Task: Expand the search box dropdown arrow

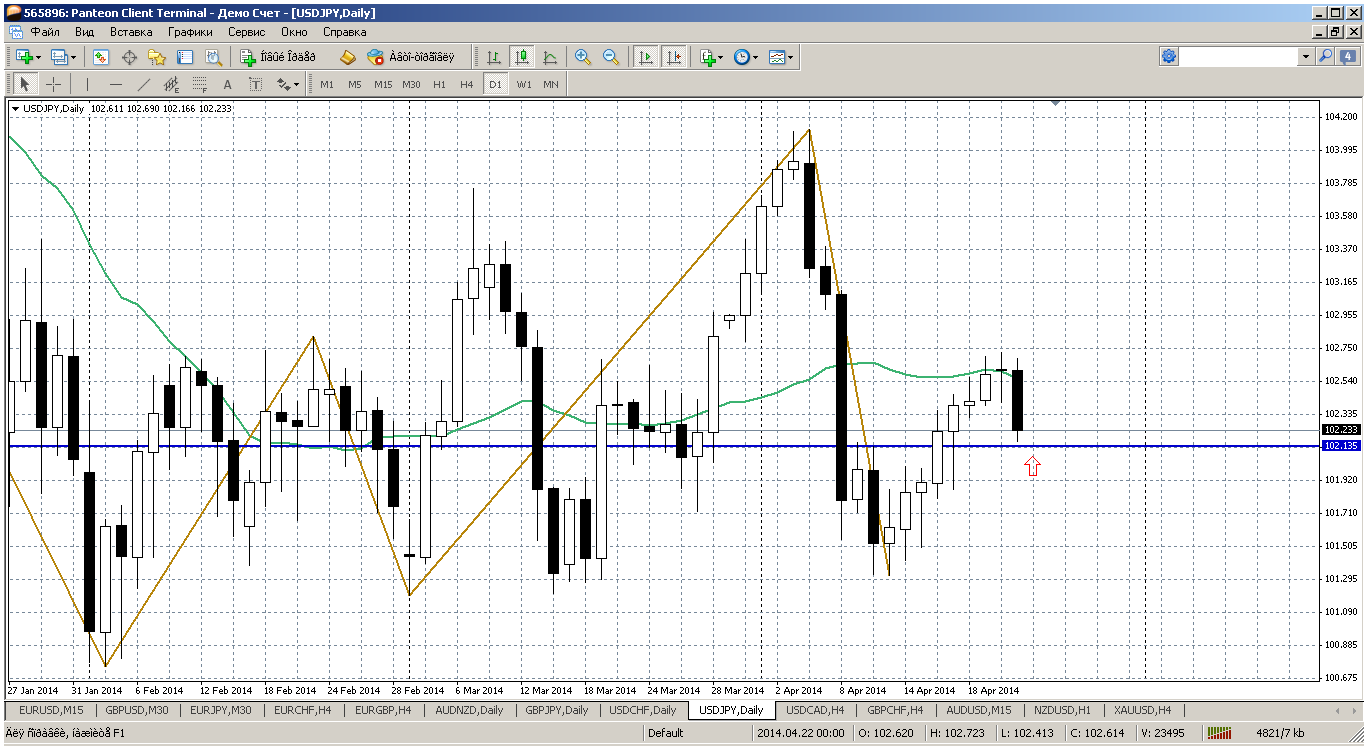Action: 1306,57
